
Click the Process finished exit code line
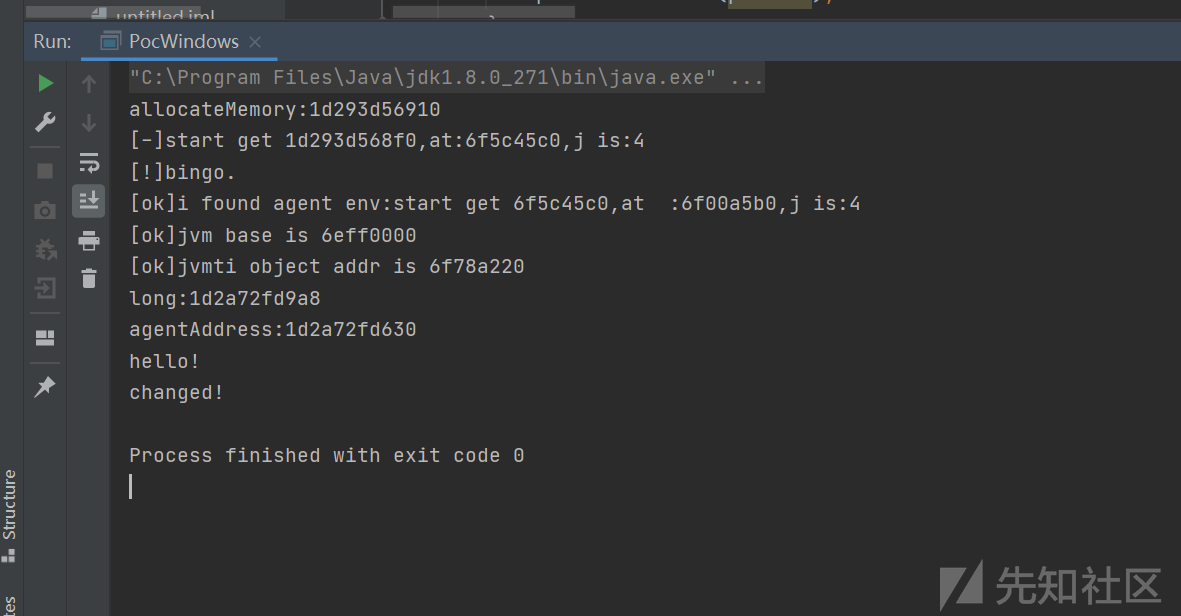coord(326,456)
